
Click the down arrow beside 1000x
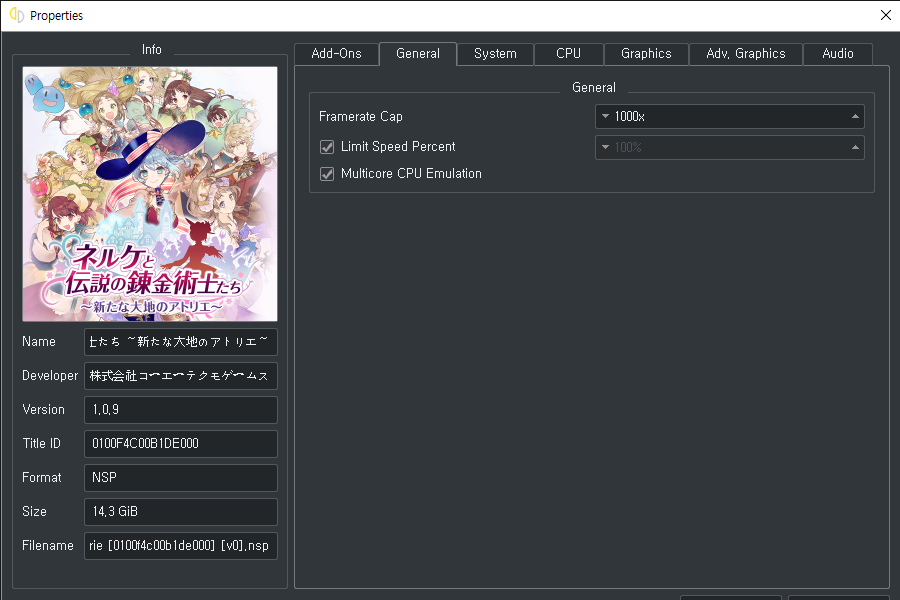coord(605,117)
